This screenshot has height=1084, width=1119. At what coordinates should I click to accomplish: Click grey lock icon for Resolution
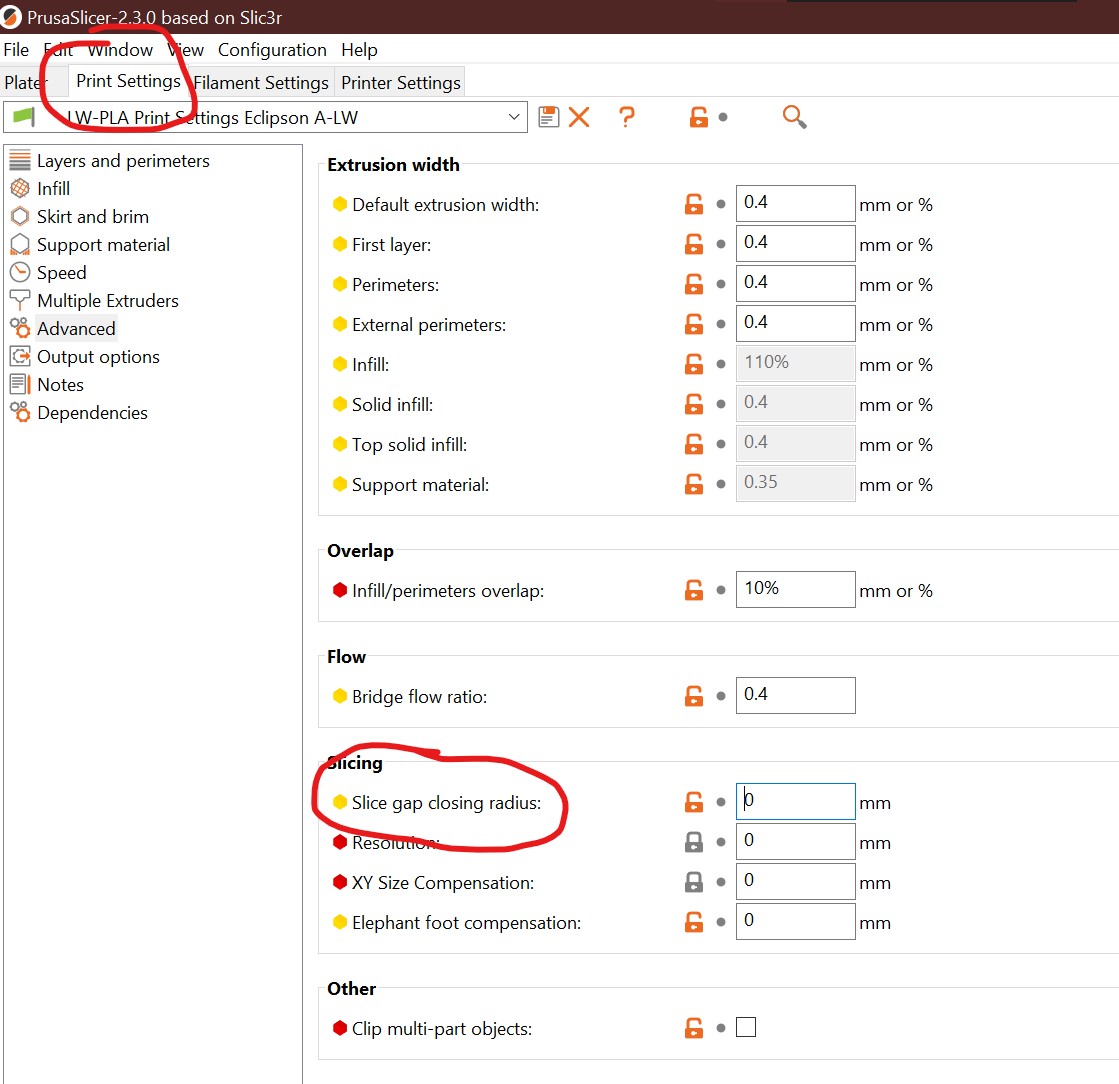pos(694,842)
